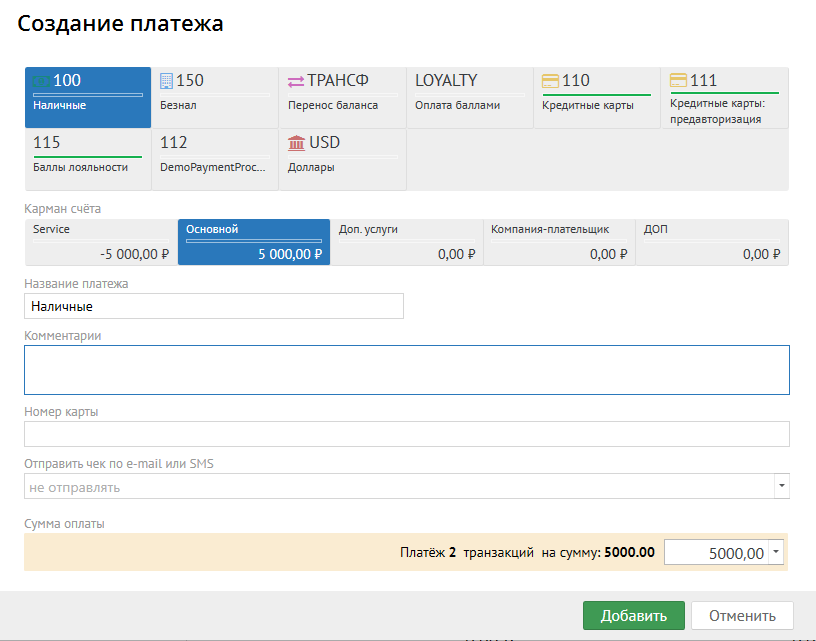Click the Отменить button
816x641 pixels.
click(x=741, y=616)
